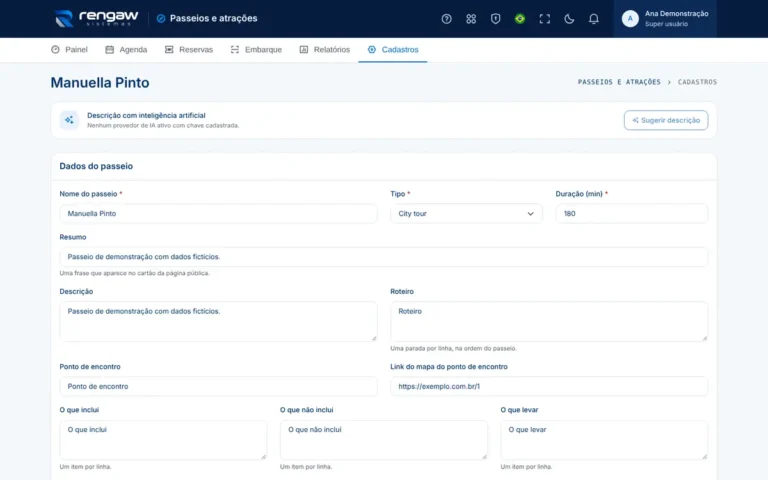
Task: Open the help question mark icon
Action: (x=446, y=19)
